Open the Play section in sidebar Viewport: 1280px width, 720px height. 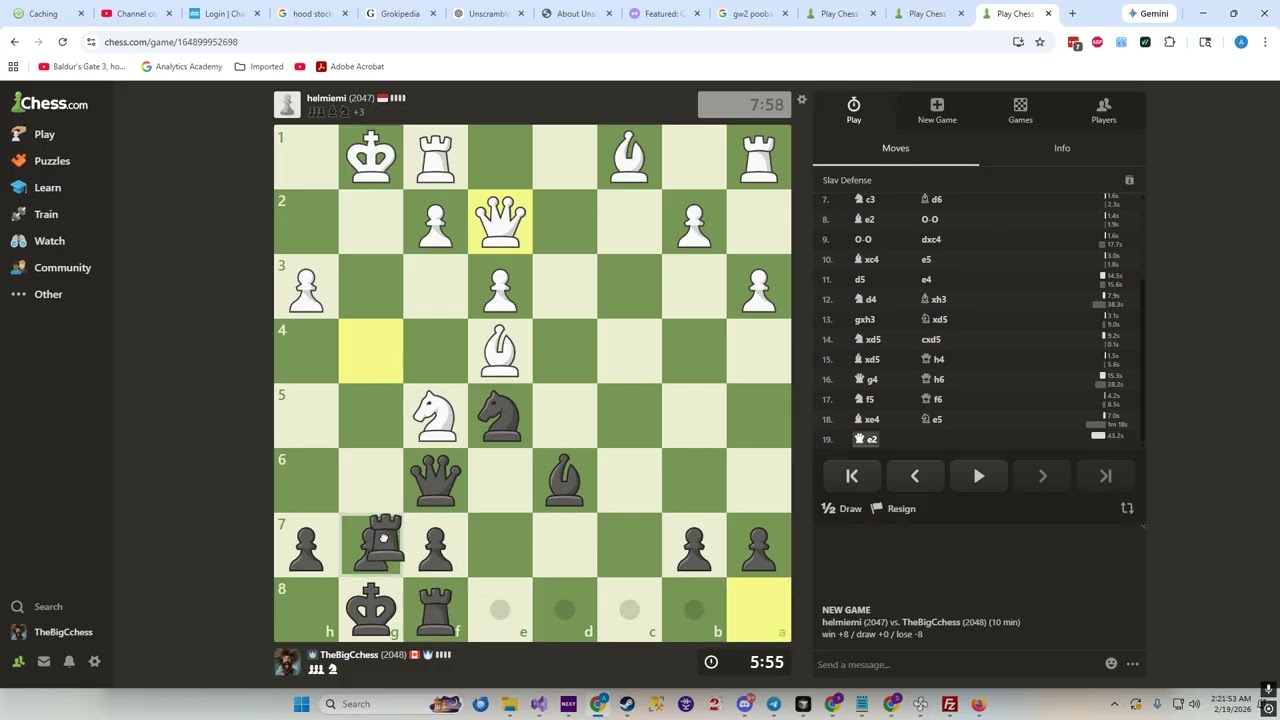point(34,134)
